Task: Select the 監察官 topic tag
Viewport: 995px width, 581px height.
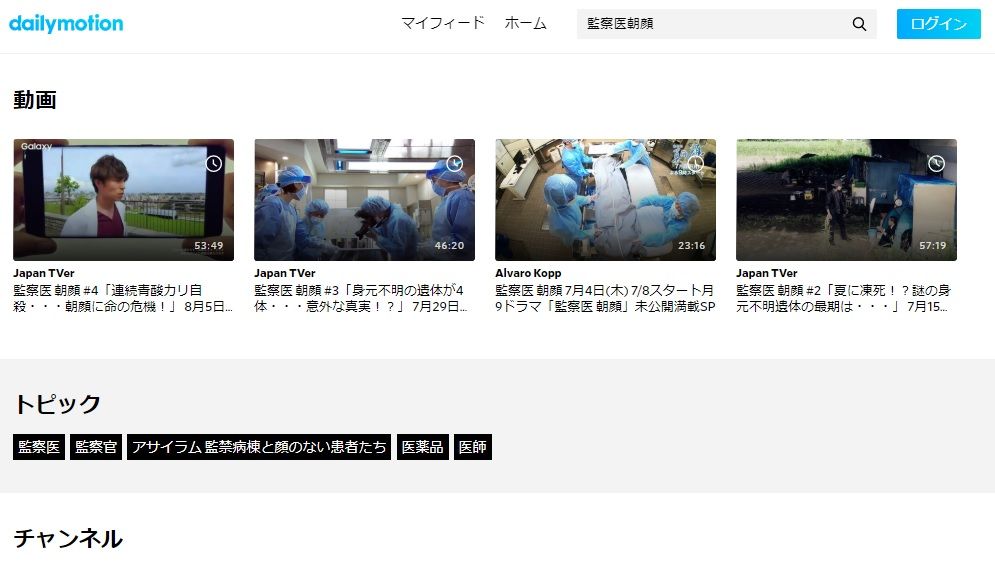Action: [x=96, y=447]
